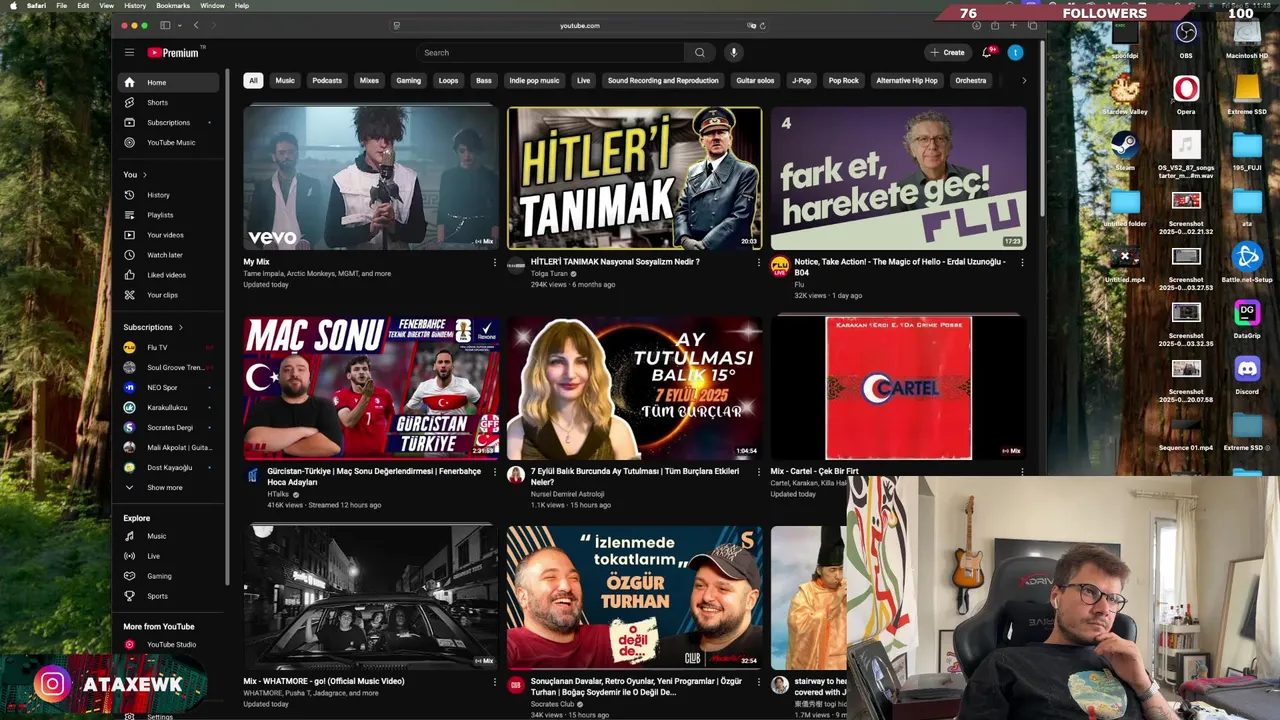1280x720 pixels.
Task: Open Safari sidebar toggle icon
Action: pos(165,25)
